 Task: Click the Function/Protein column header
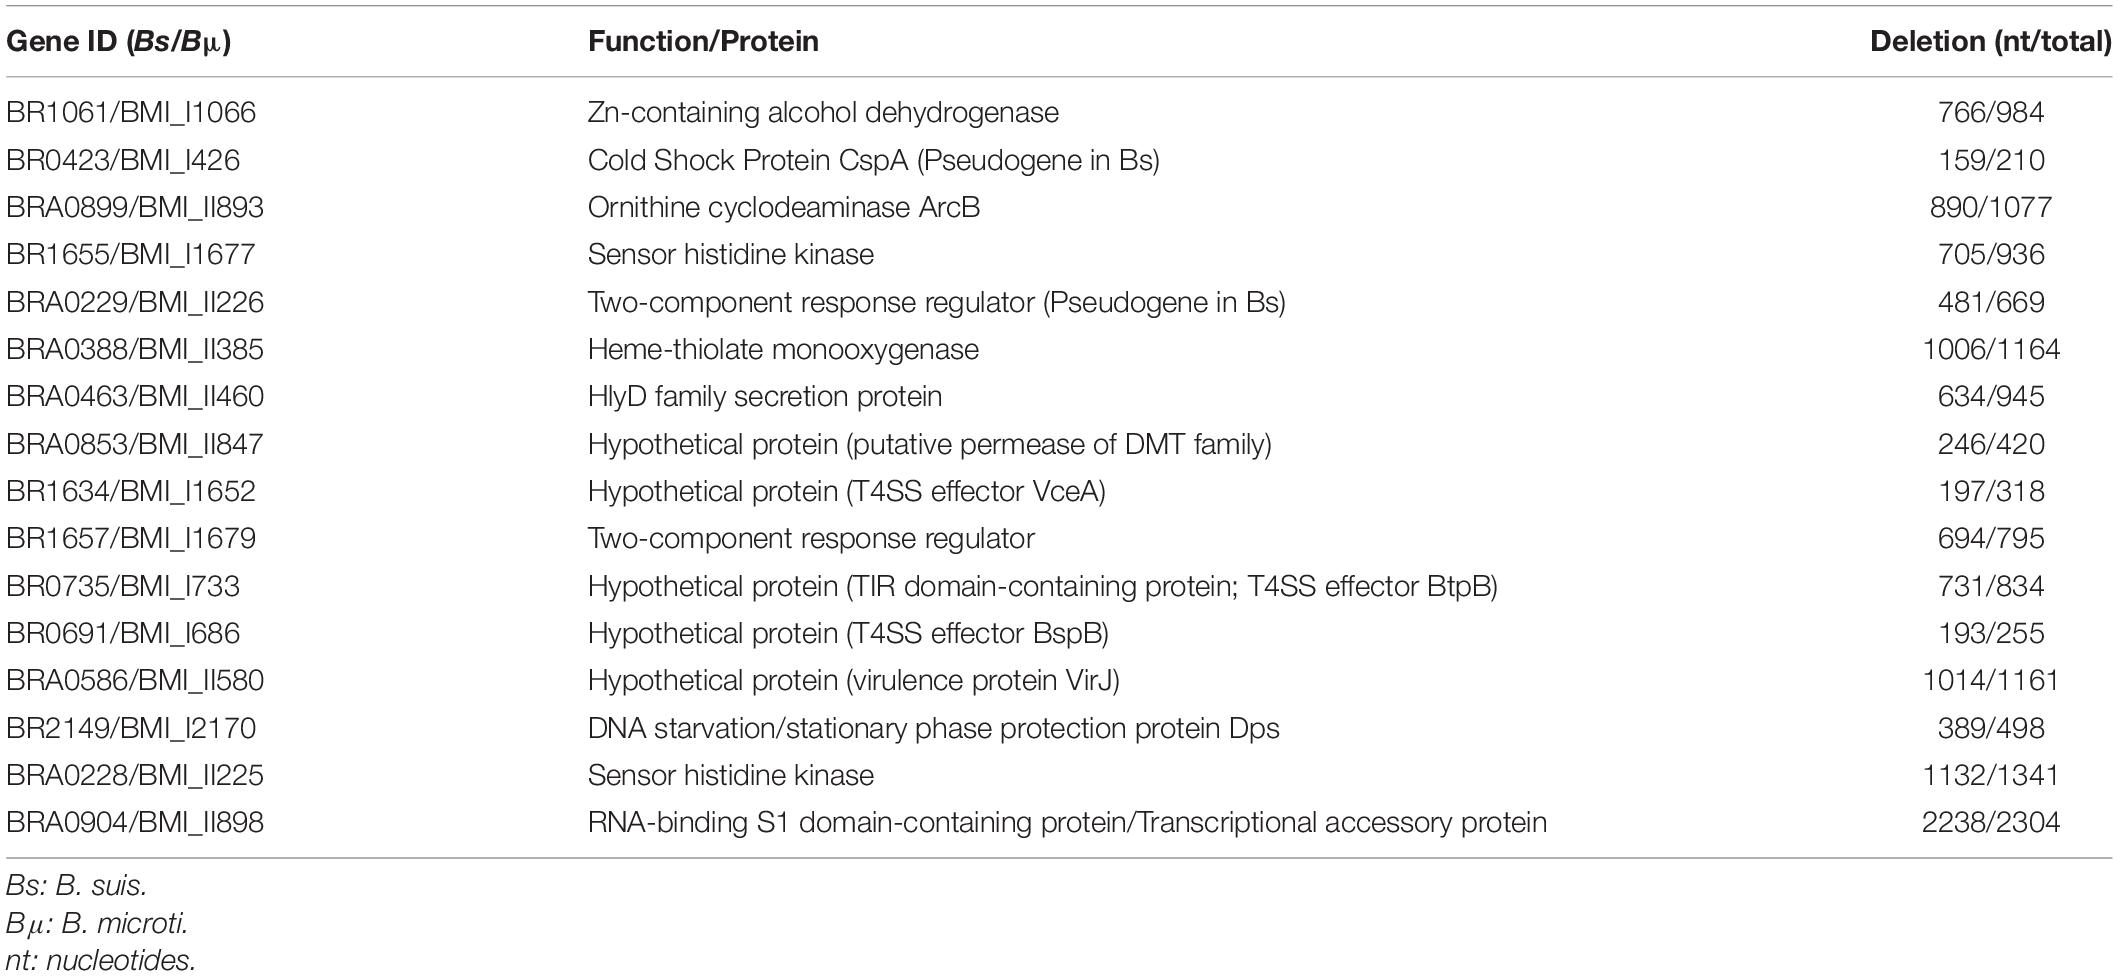coord(703,41)
